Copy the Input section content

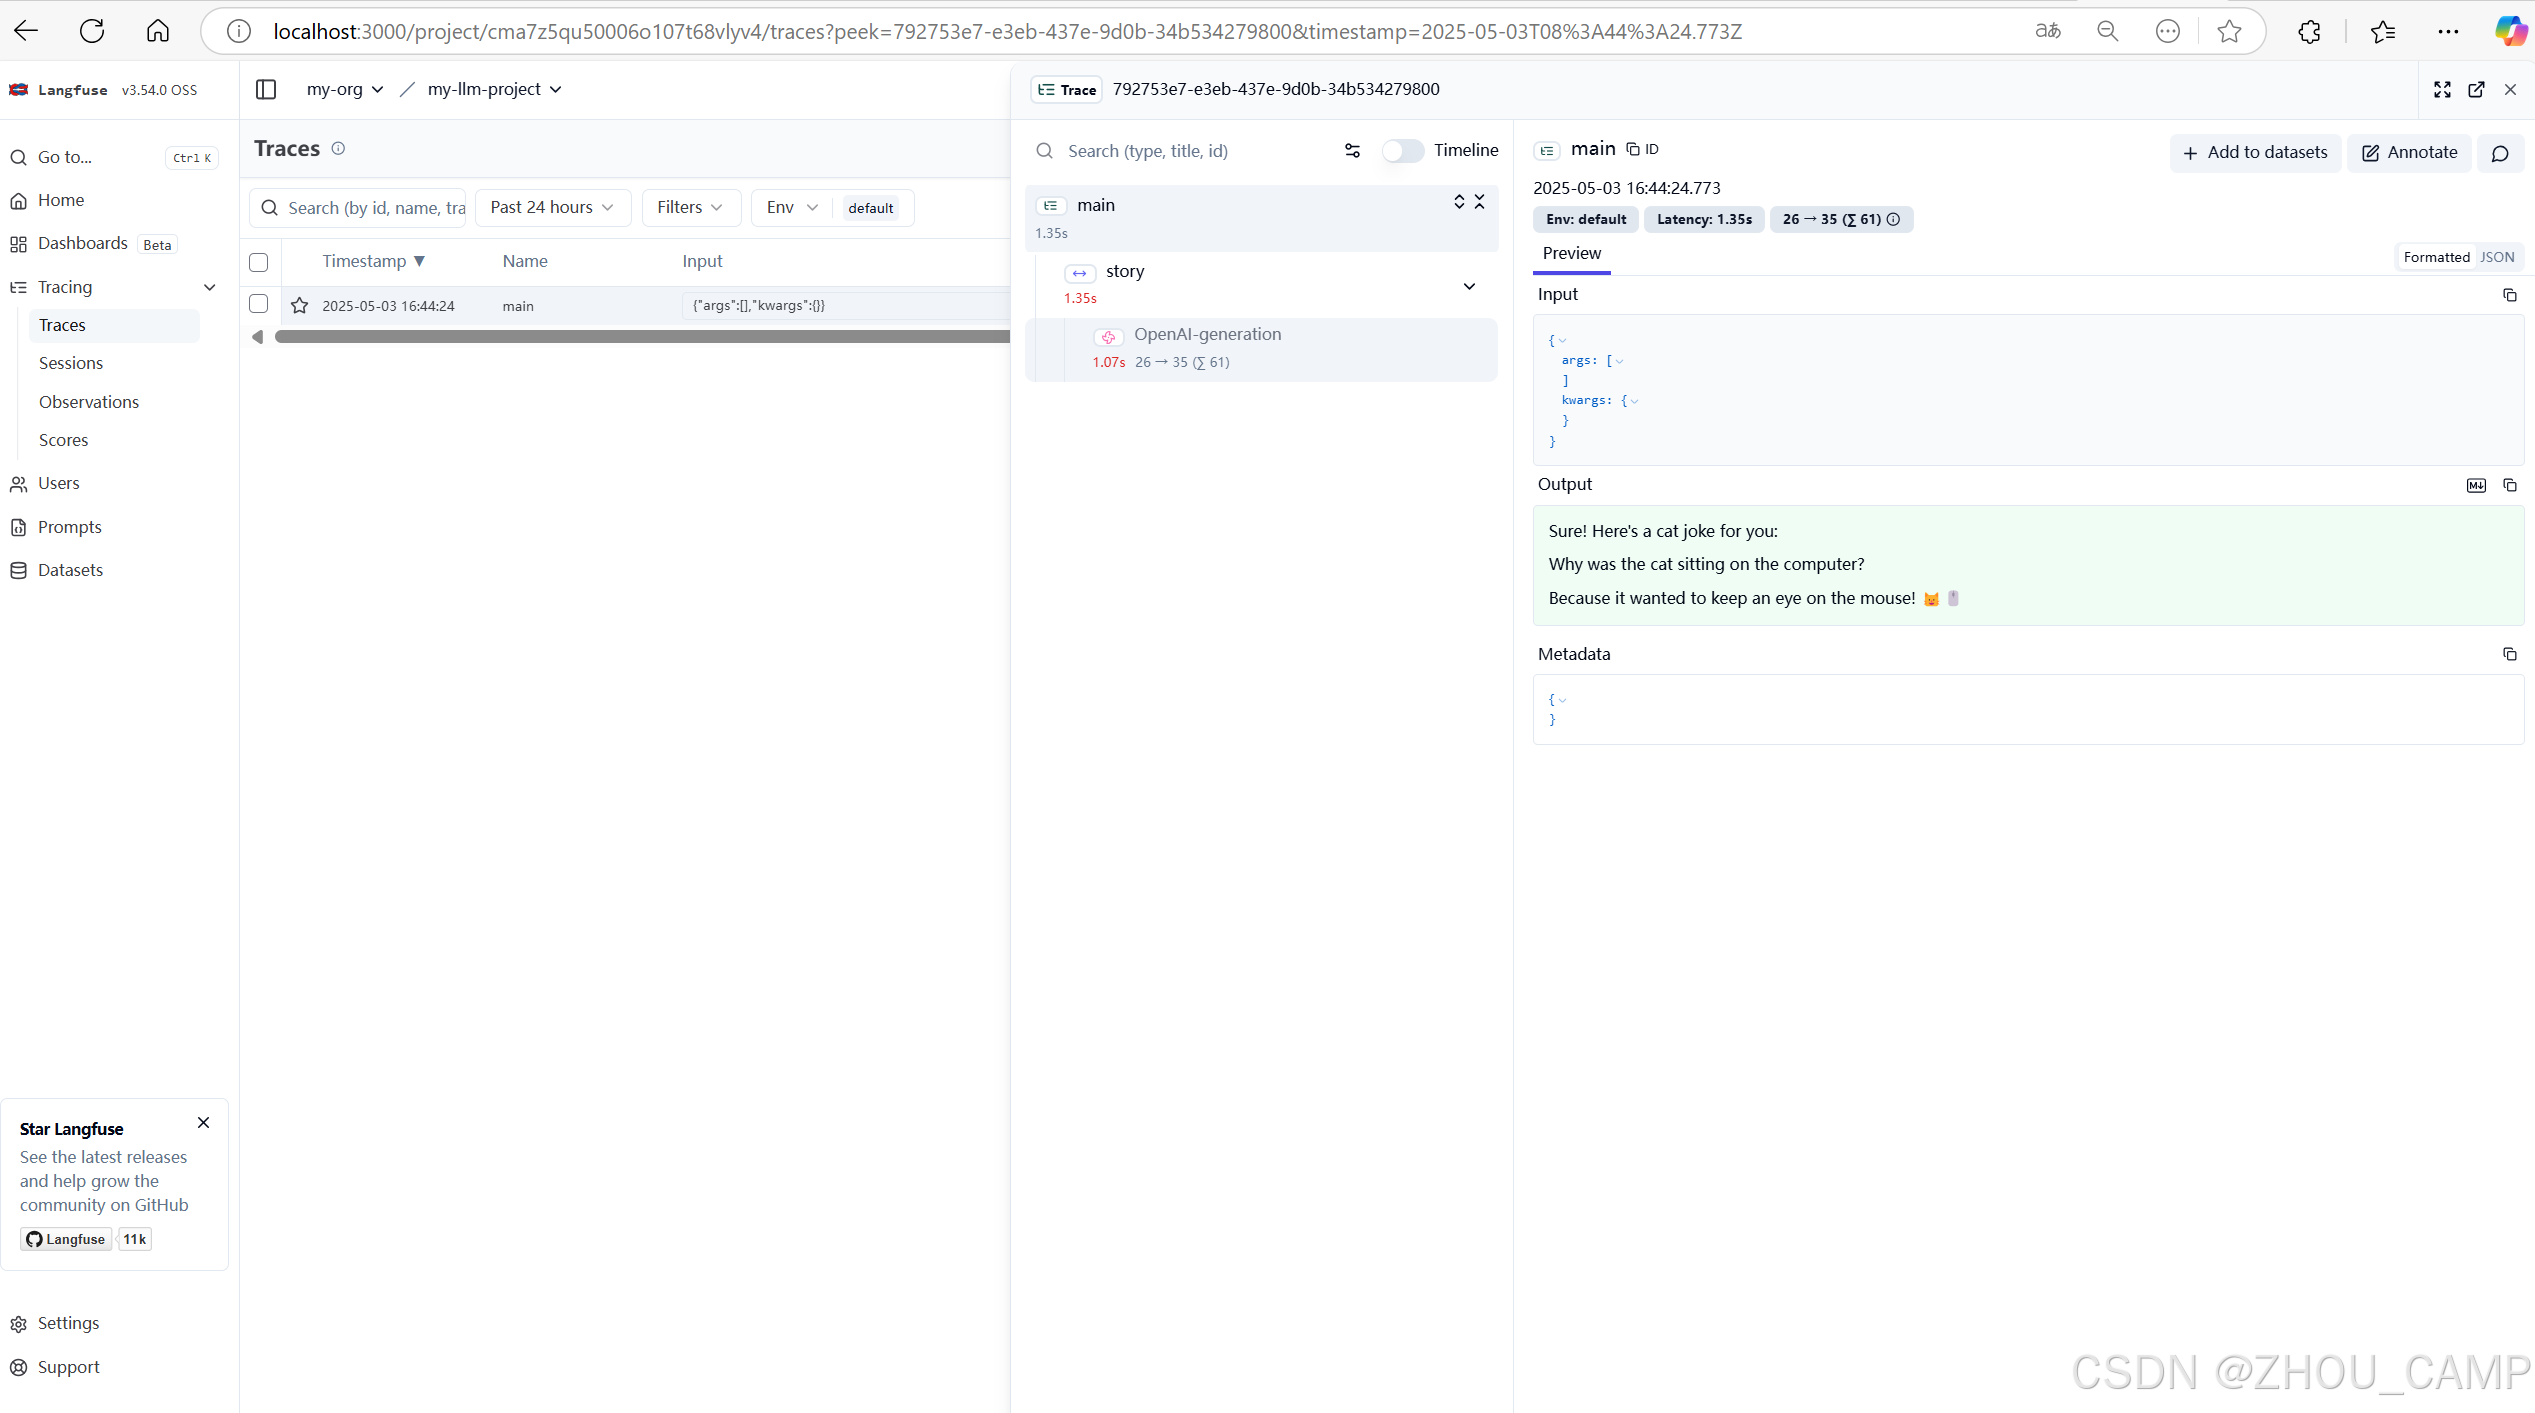click(2509, 295)
